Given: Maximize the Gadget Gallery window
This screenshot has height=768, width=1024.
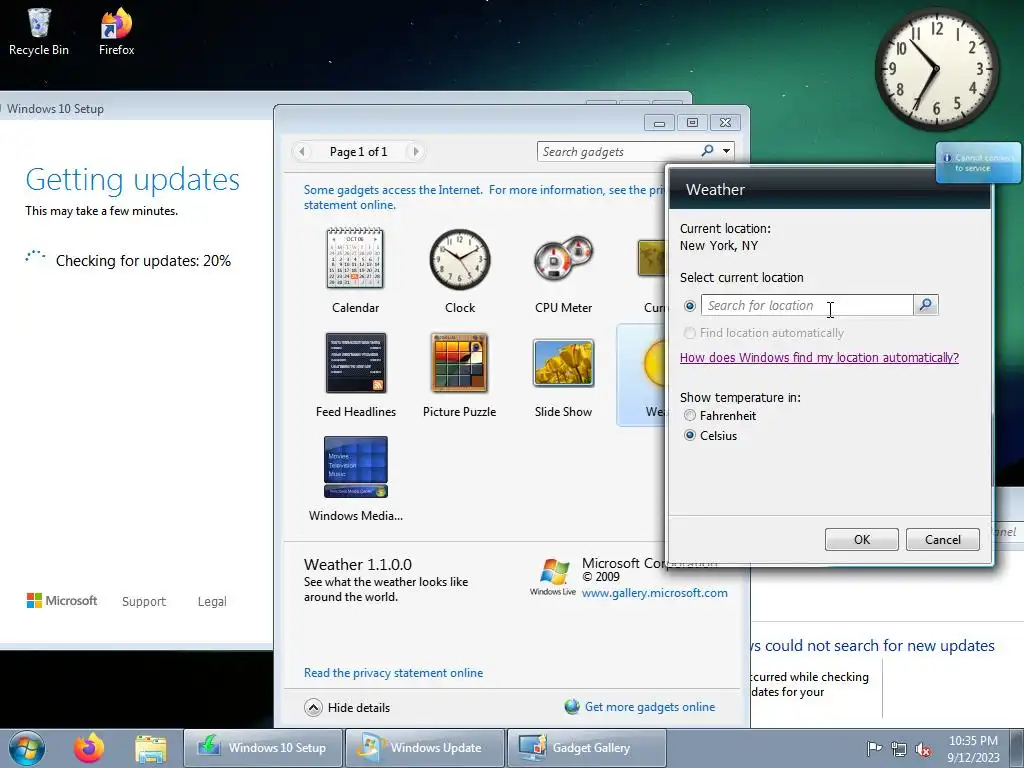Looking at the screenshot, I should (x=692, y=123).
